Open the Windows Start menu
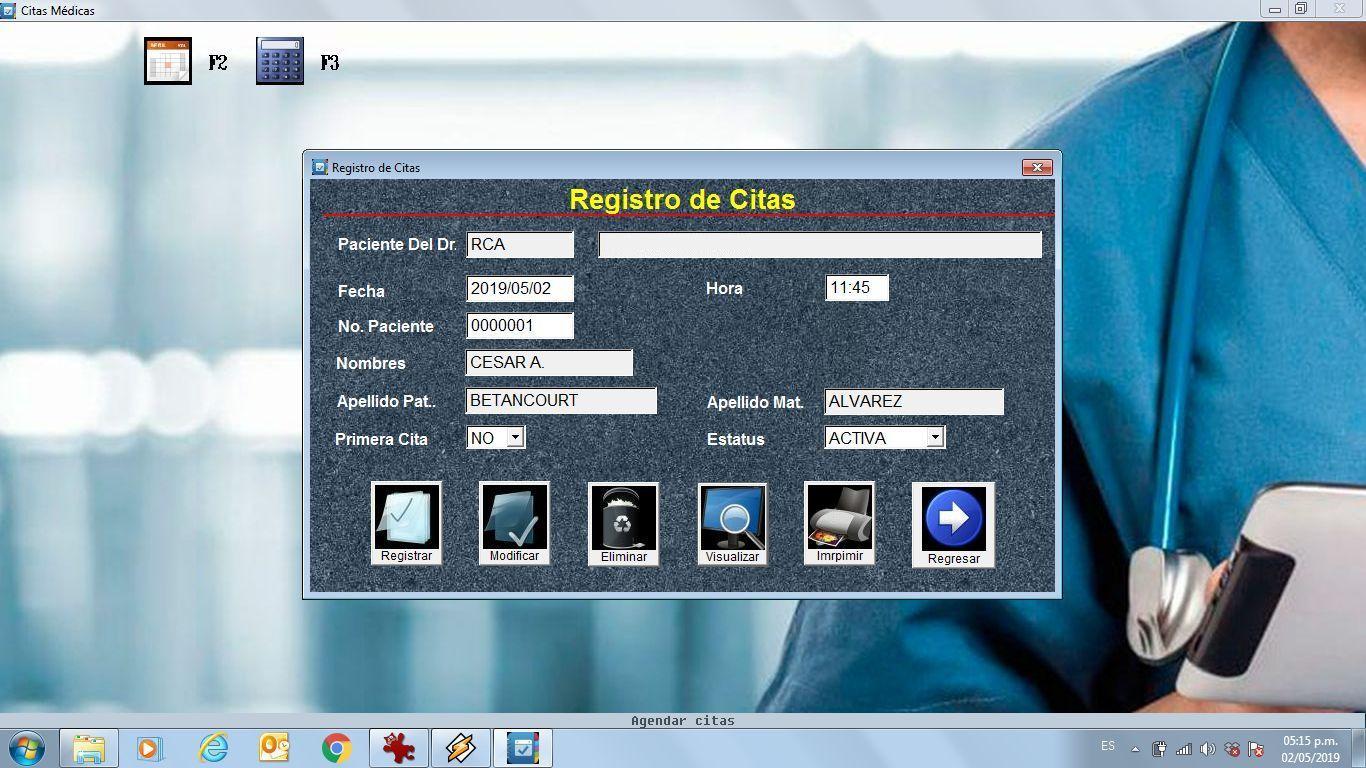 (27, 748)
